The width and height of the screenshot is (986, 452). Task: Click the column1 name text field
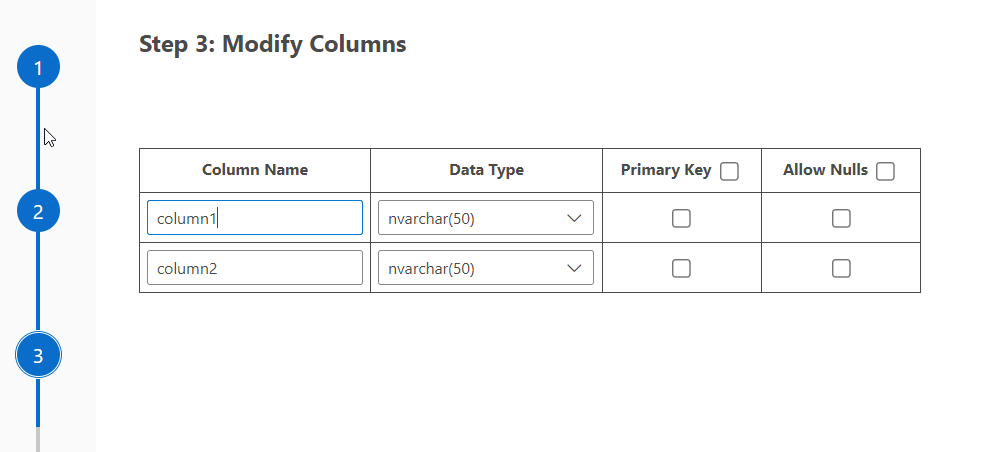pyautogui.click(x=254, y=218)
